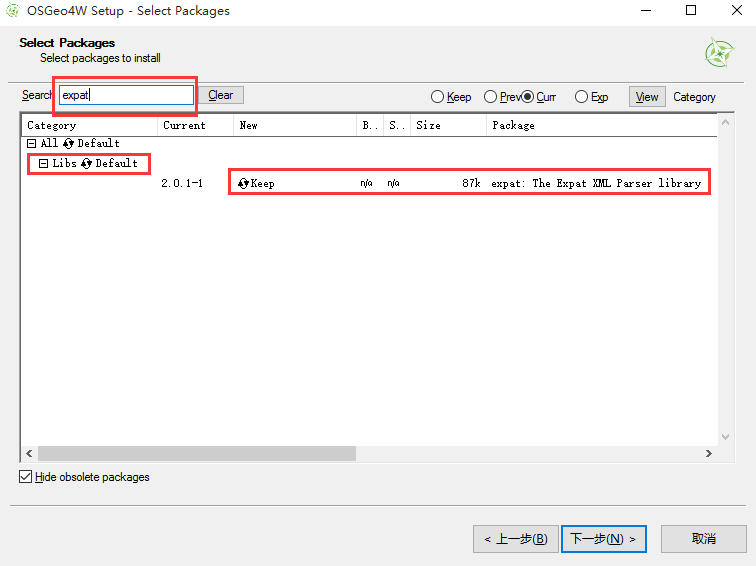The height and width of the screenshot is (566, 756).
Task: Collapse the Libs category tree node
Action: [43, 163]
